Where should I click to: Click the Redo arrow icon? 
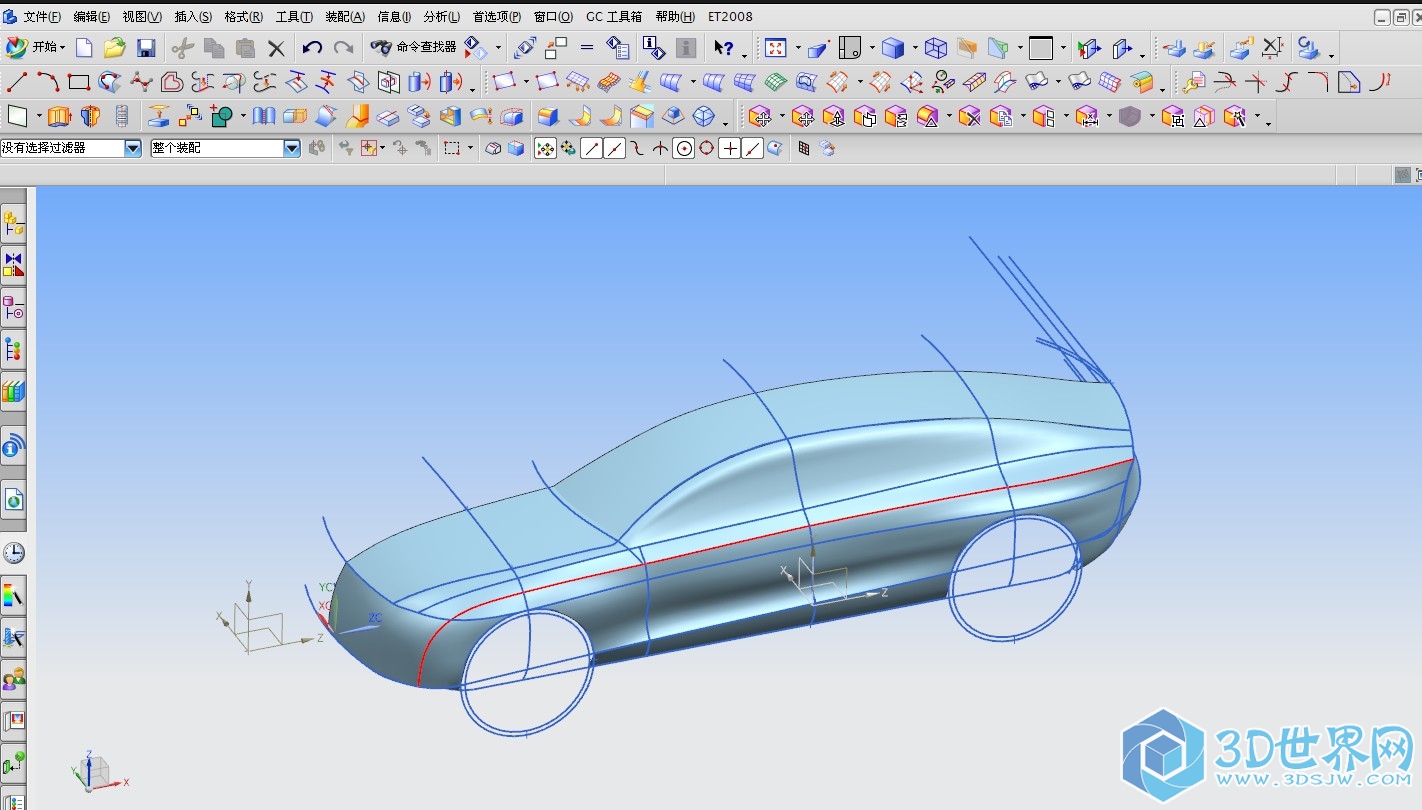(x=343, y=48)
